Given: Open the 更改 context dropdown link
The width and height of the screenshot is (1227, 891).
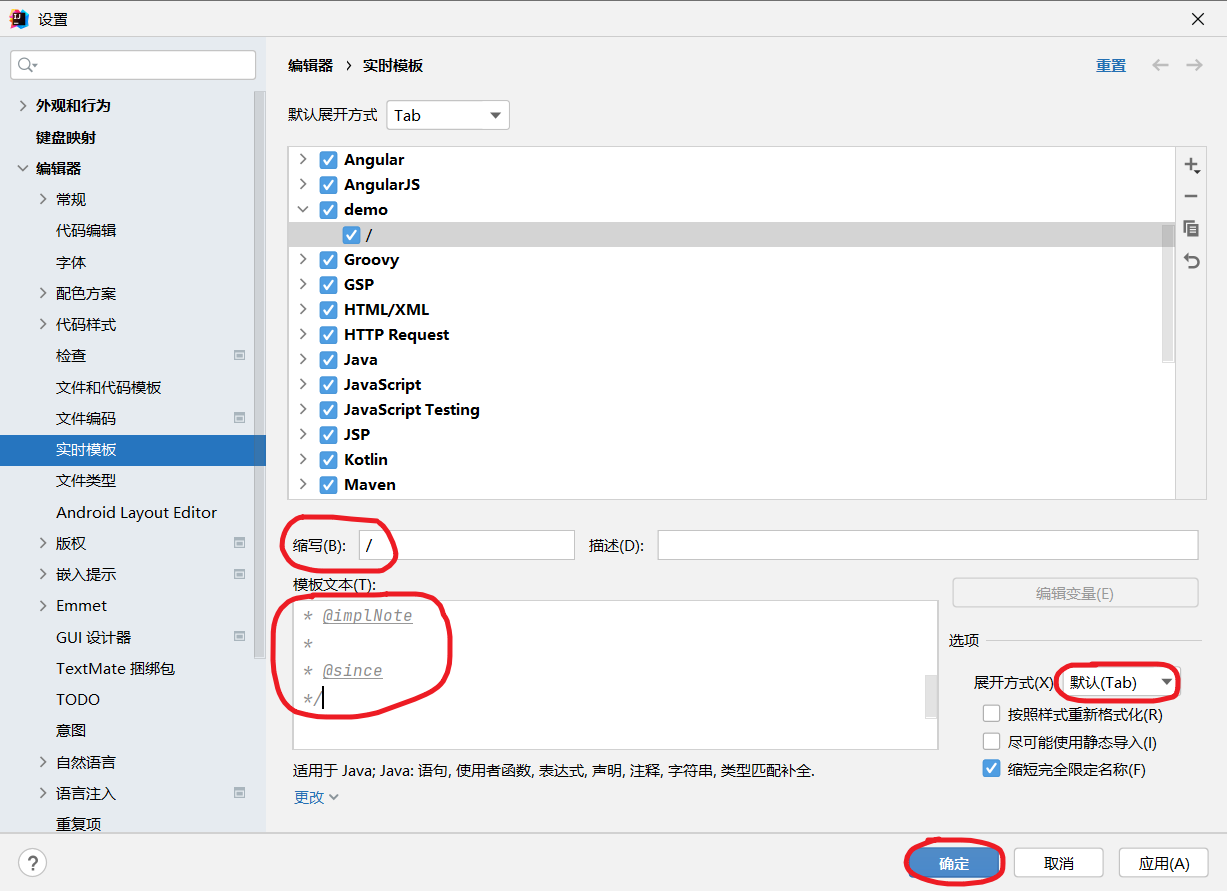Looking at the screenshot, I should [x=316, y=797].
